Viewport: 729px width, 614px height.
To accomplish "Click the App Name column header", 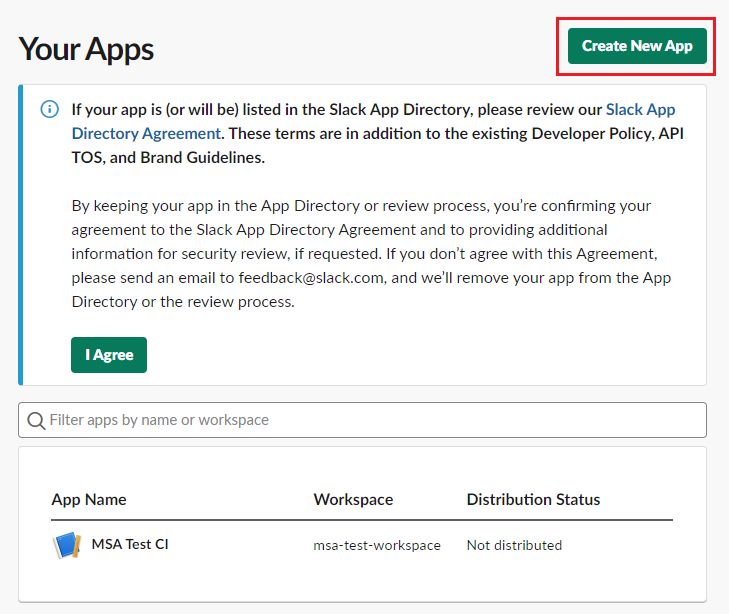I will [89, 500].
